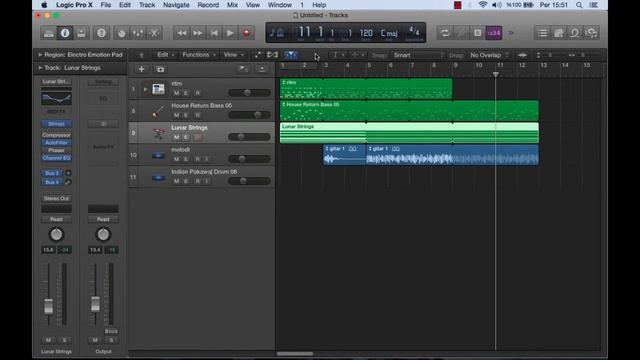Toggle Cycle mode
640x360 pixels.
tap(445, 33)
